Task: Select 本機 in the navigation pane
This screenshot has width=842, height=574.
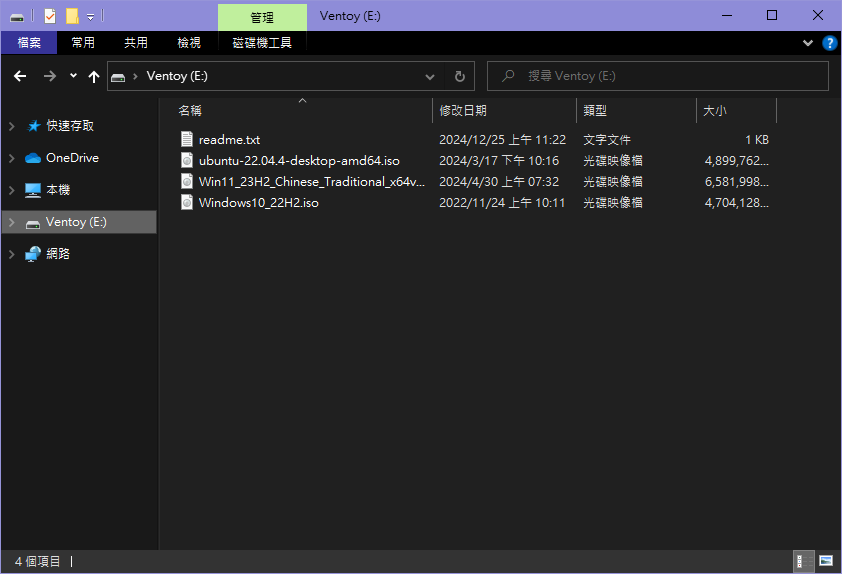Action: pyautogui.click(x=58, y=190)
